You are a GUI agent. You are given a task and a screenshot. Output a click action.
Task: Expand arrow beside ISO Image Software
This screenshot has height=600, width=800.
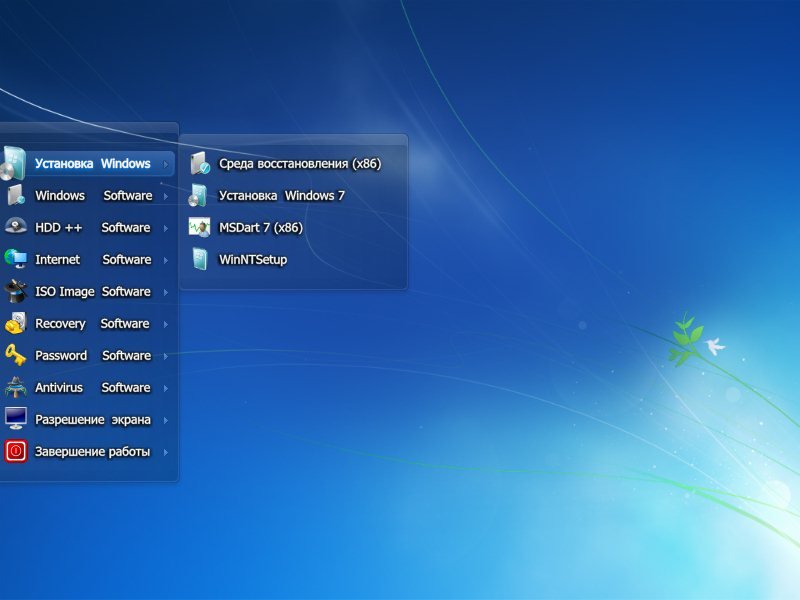point(166,292)
